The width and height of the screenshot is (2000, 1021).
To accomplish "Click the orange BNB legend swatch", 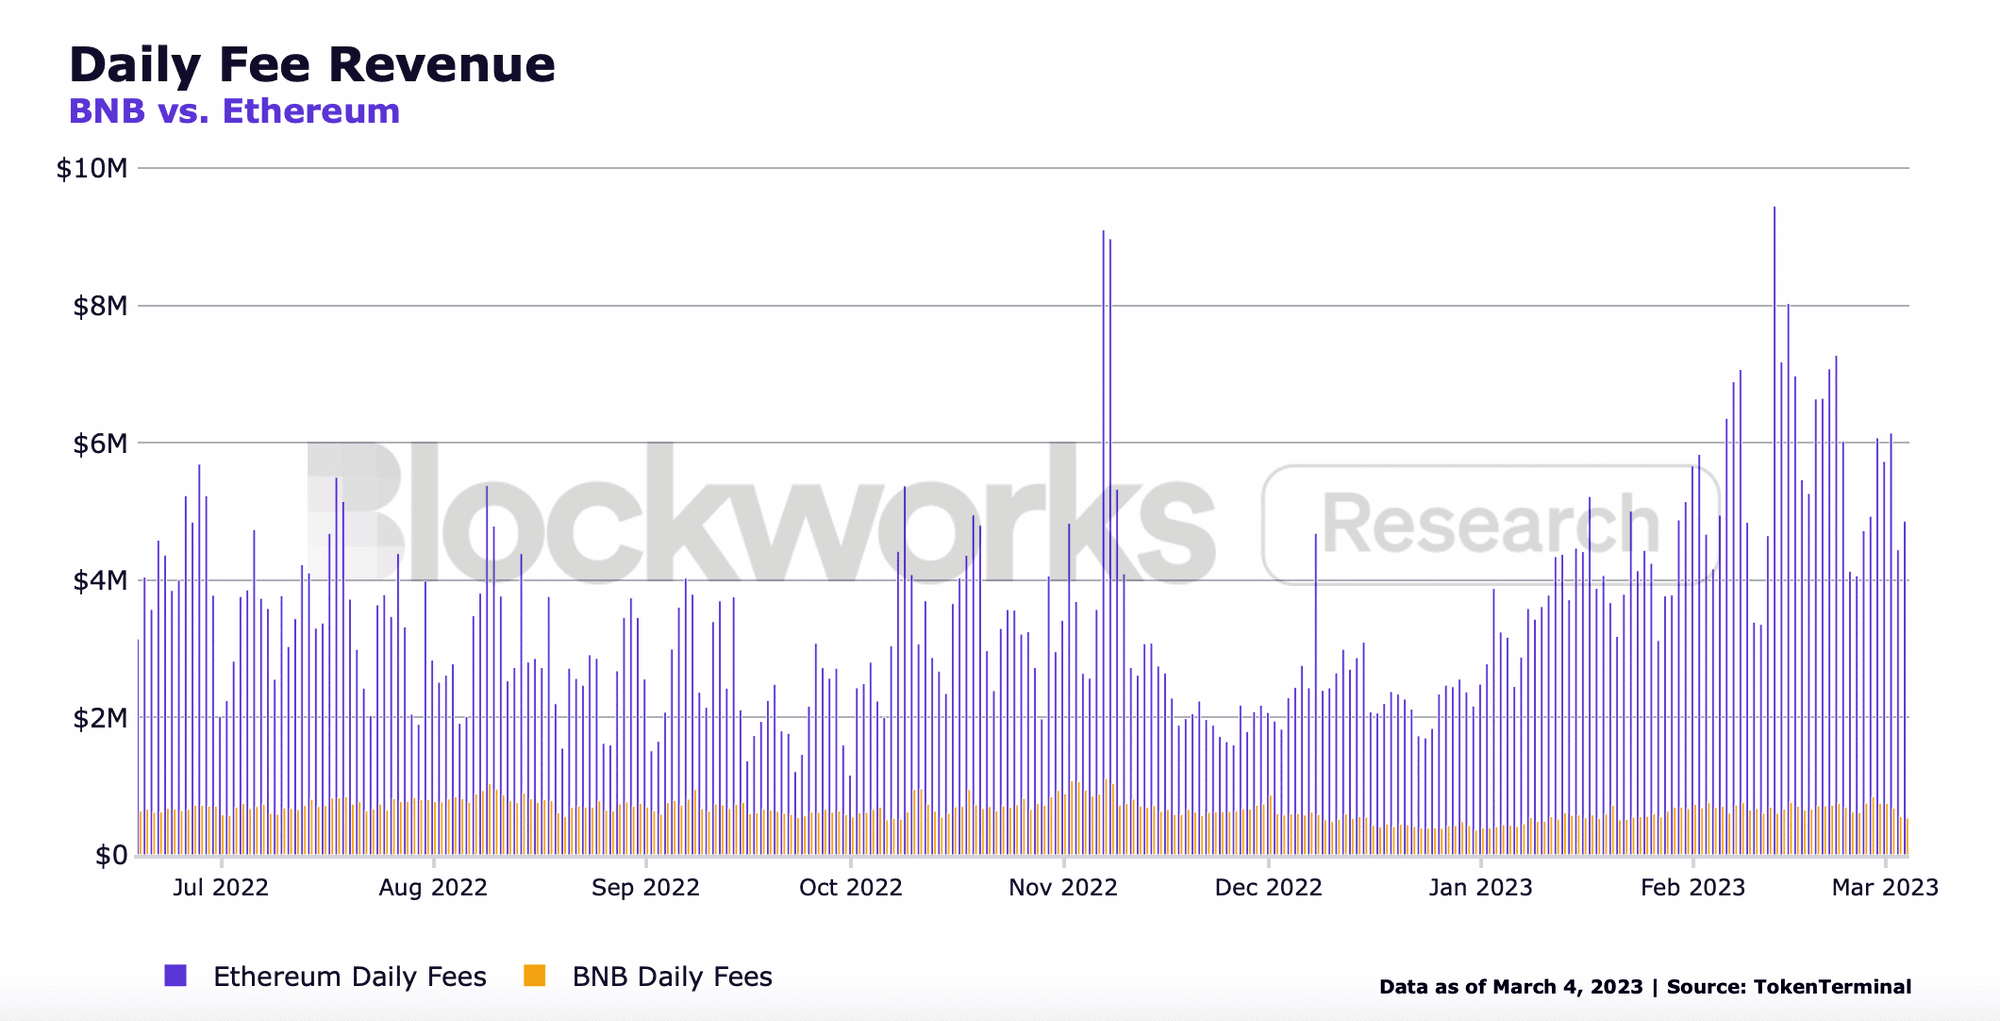I will click(536, 975).
